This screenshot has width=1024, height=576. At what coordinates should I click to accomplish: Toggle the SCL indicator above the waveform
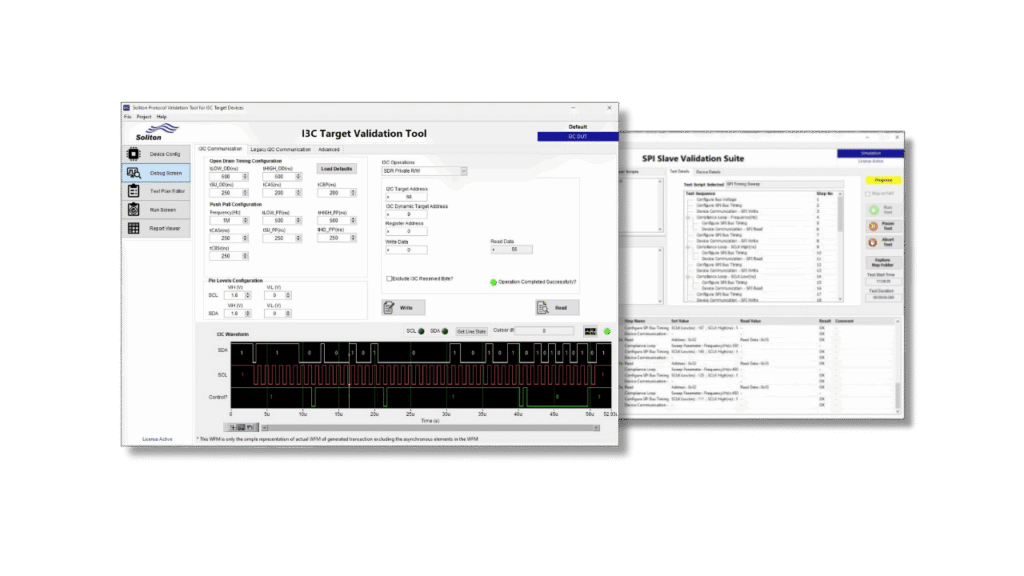click(421, 331)
